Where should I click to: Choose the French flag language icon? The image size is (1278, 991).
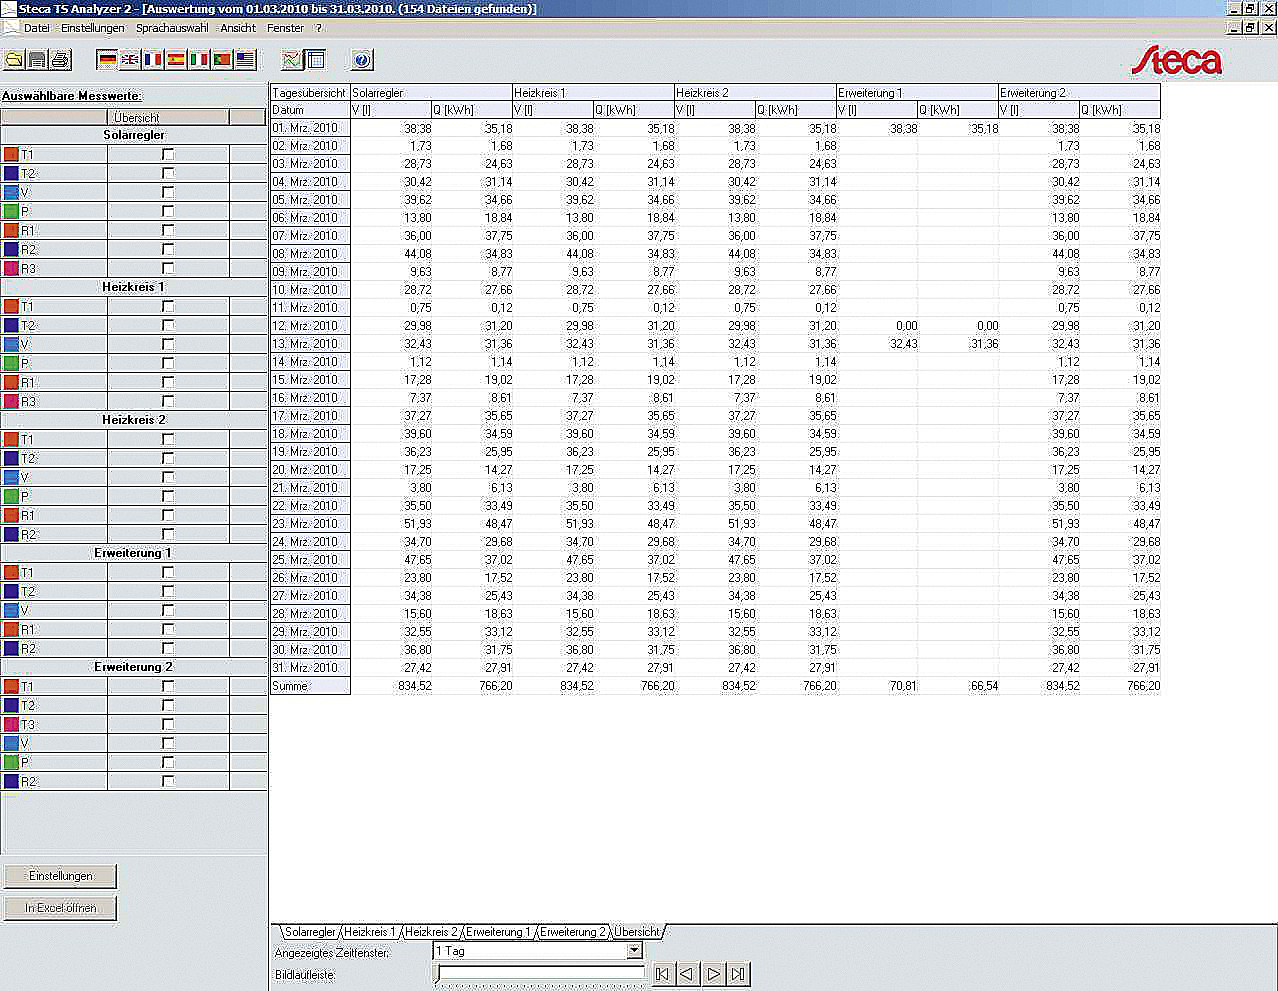click(x=153, y=60)
